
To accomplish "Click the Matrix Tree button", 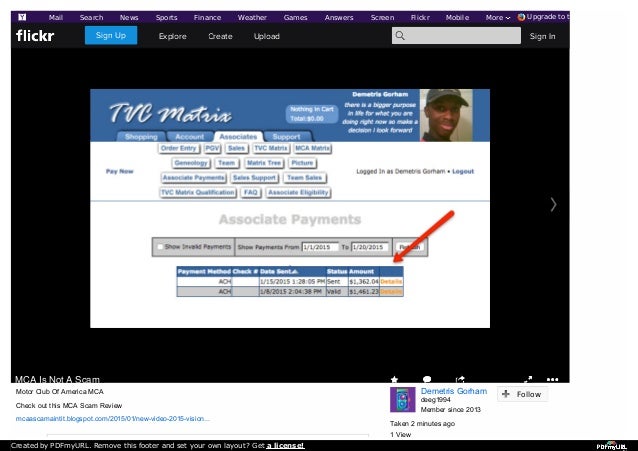I will tap(264, 163).
